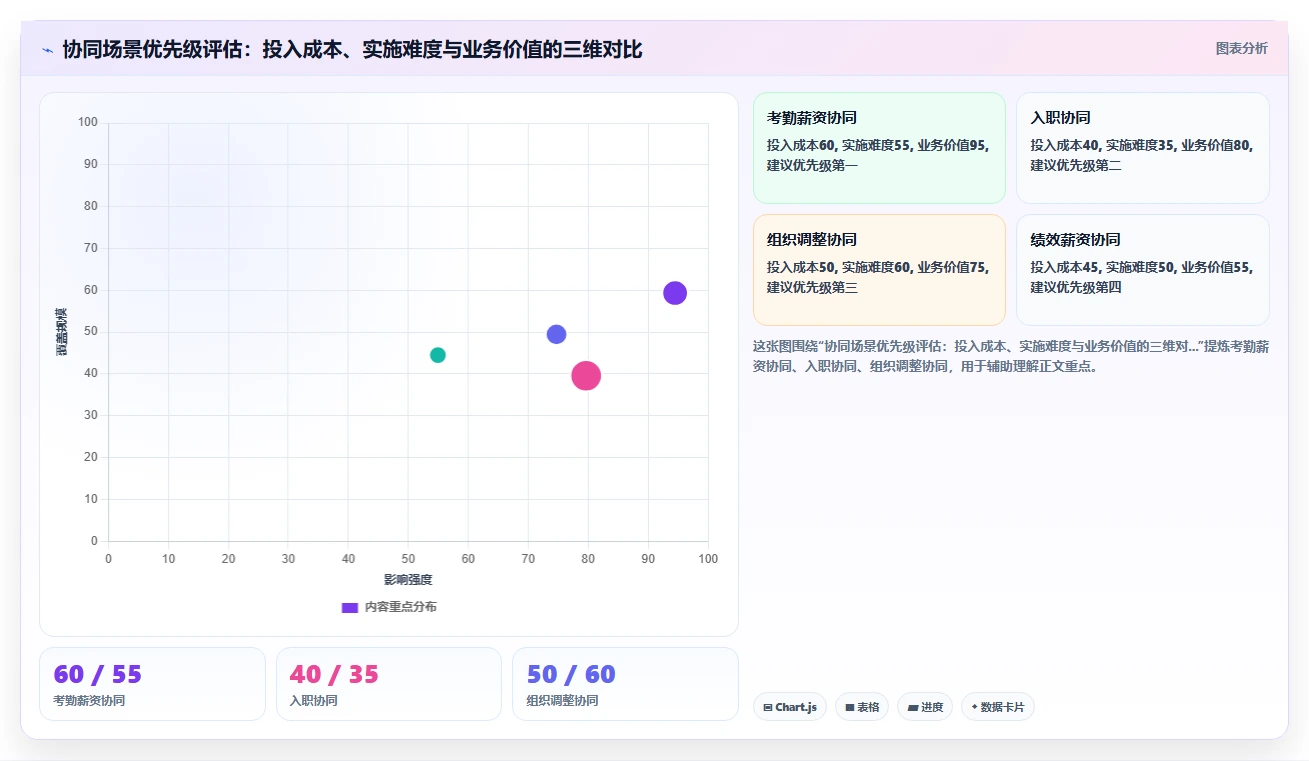
Task: Select the pink bubble in the chart
Action: click(586, 376)
